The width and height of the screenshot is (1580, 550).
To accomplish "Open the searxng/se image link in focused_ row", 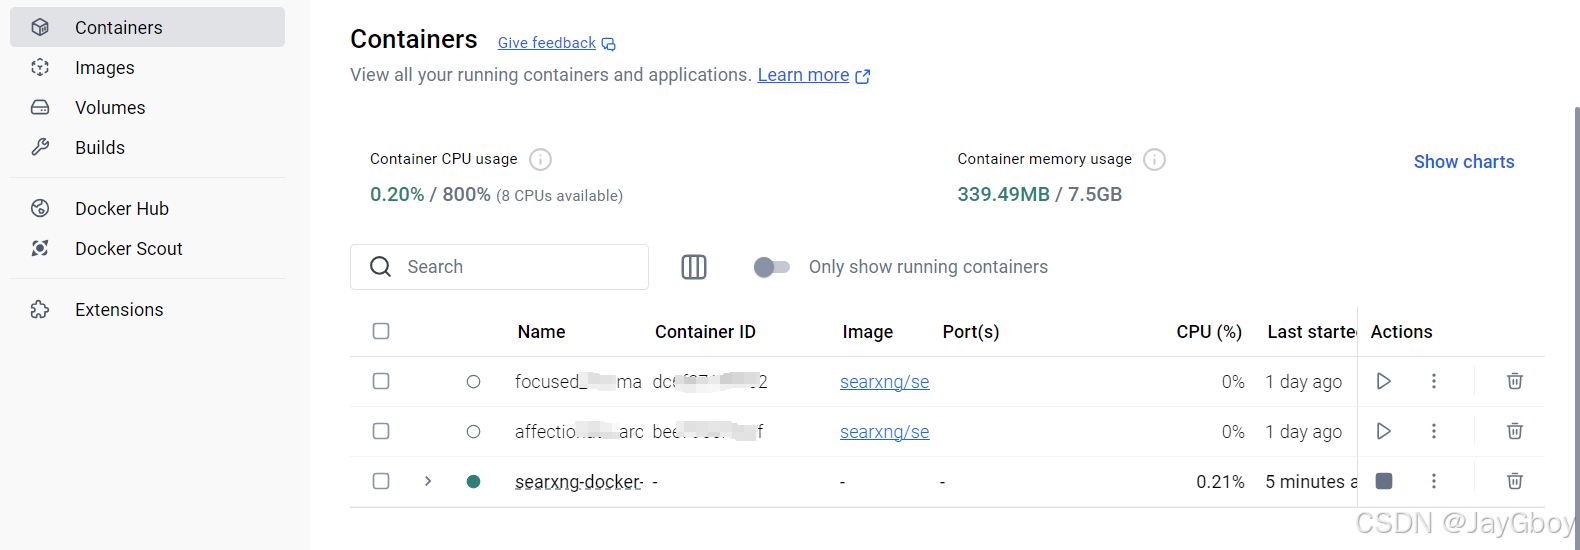I will point(885,382).
